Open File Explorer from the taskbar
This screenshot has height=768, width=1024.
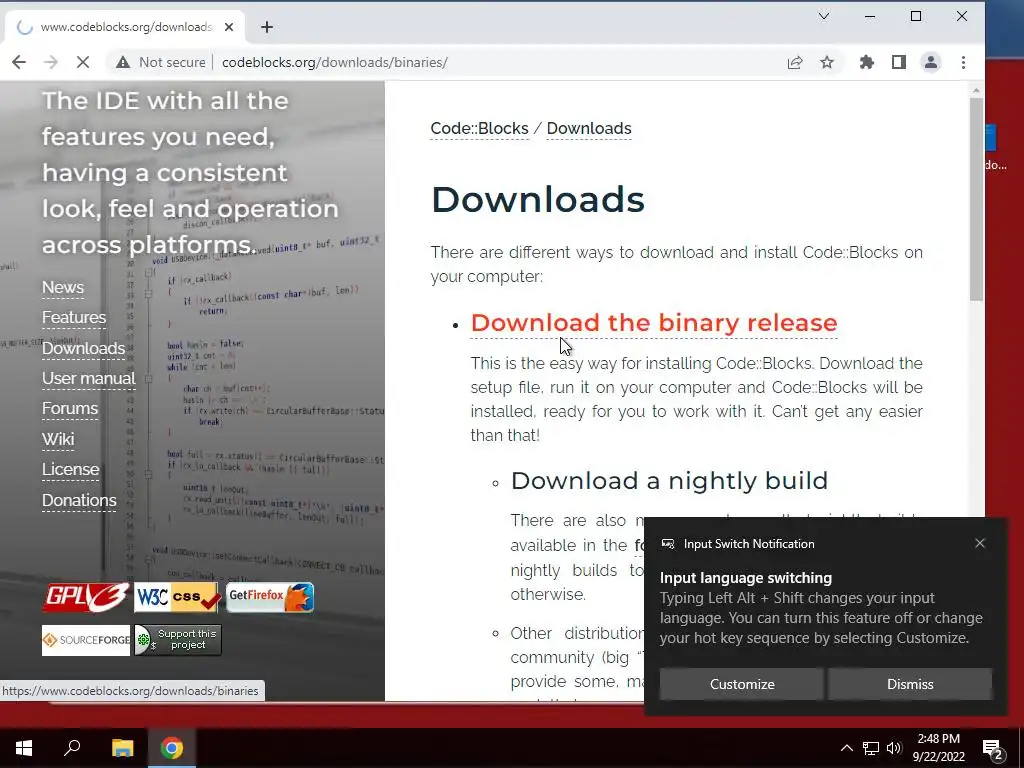coord(122,748)
